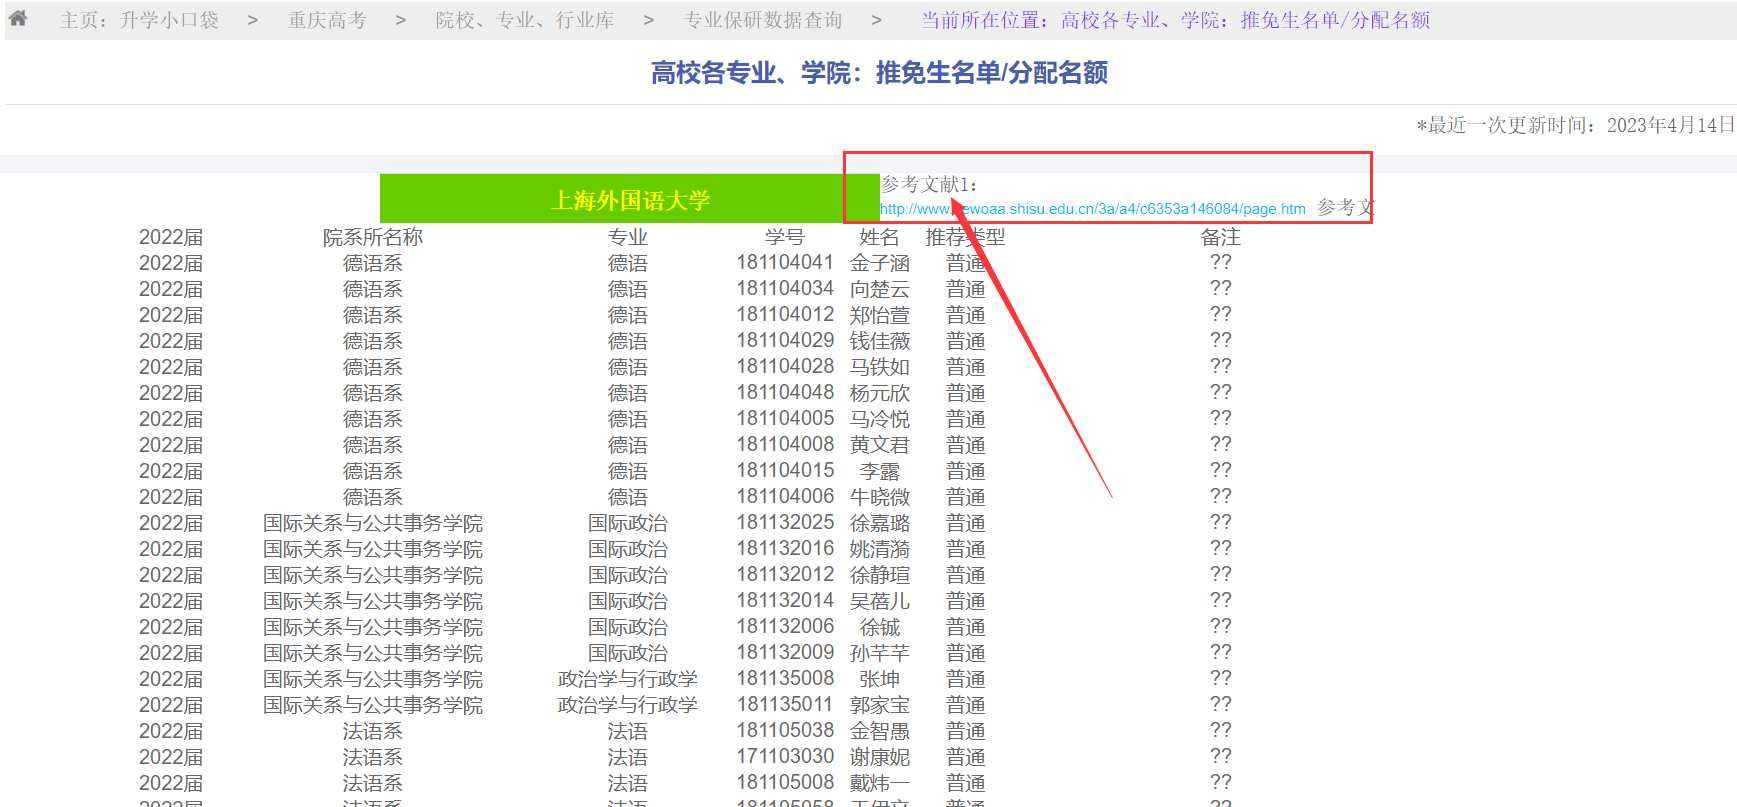Select the 院系所名称 column header

click(372, 237)
